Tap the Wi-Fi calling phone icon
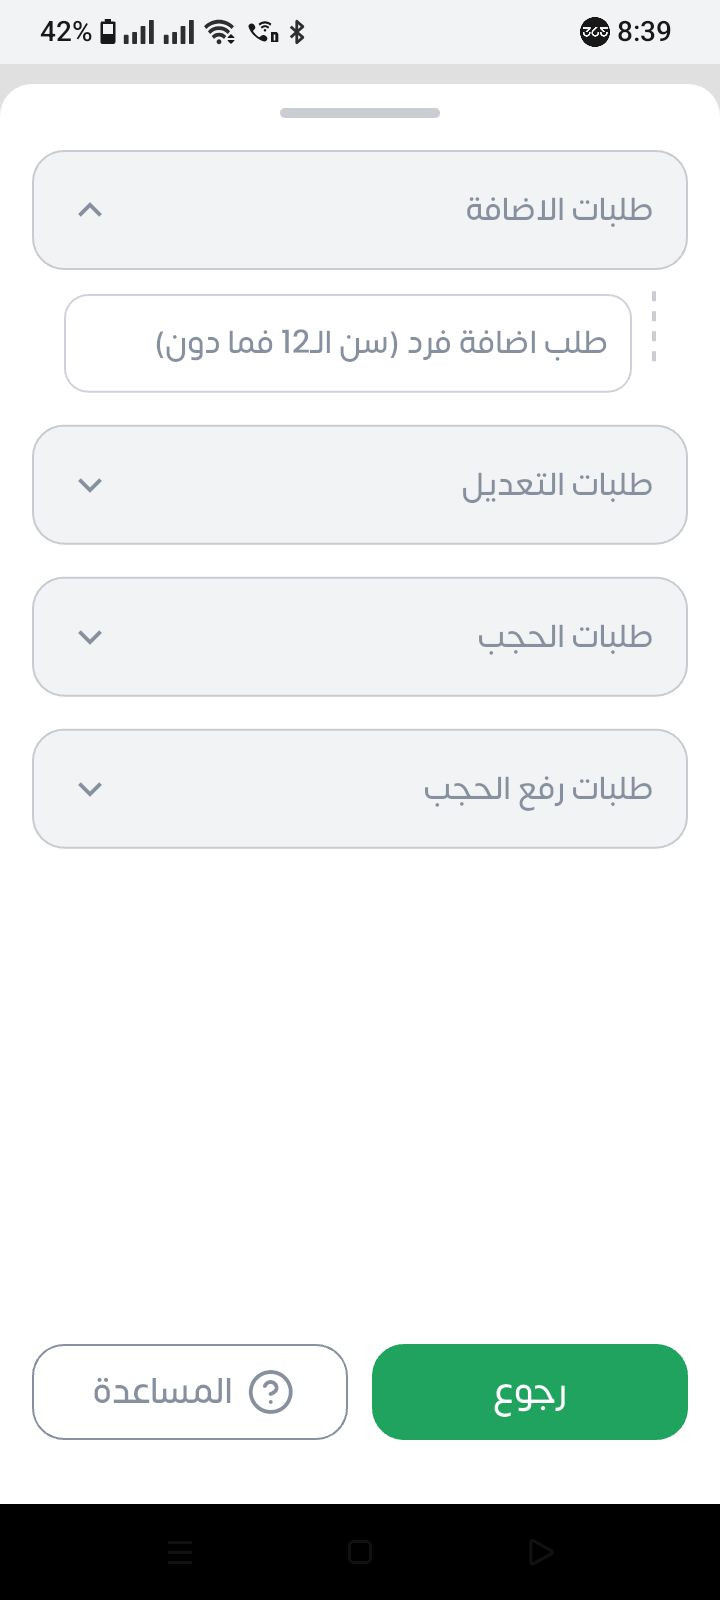The width and height of the screenshot is (720, 1600). [263, 32]
